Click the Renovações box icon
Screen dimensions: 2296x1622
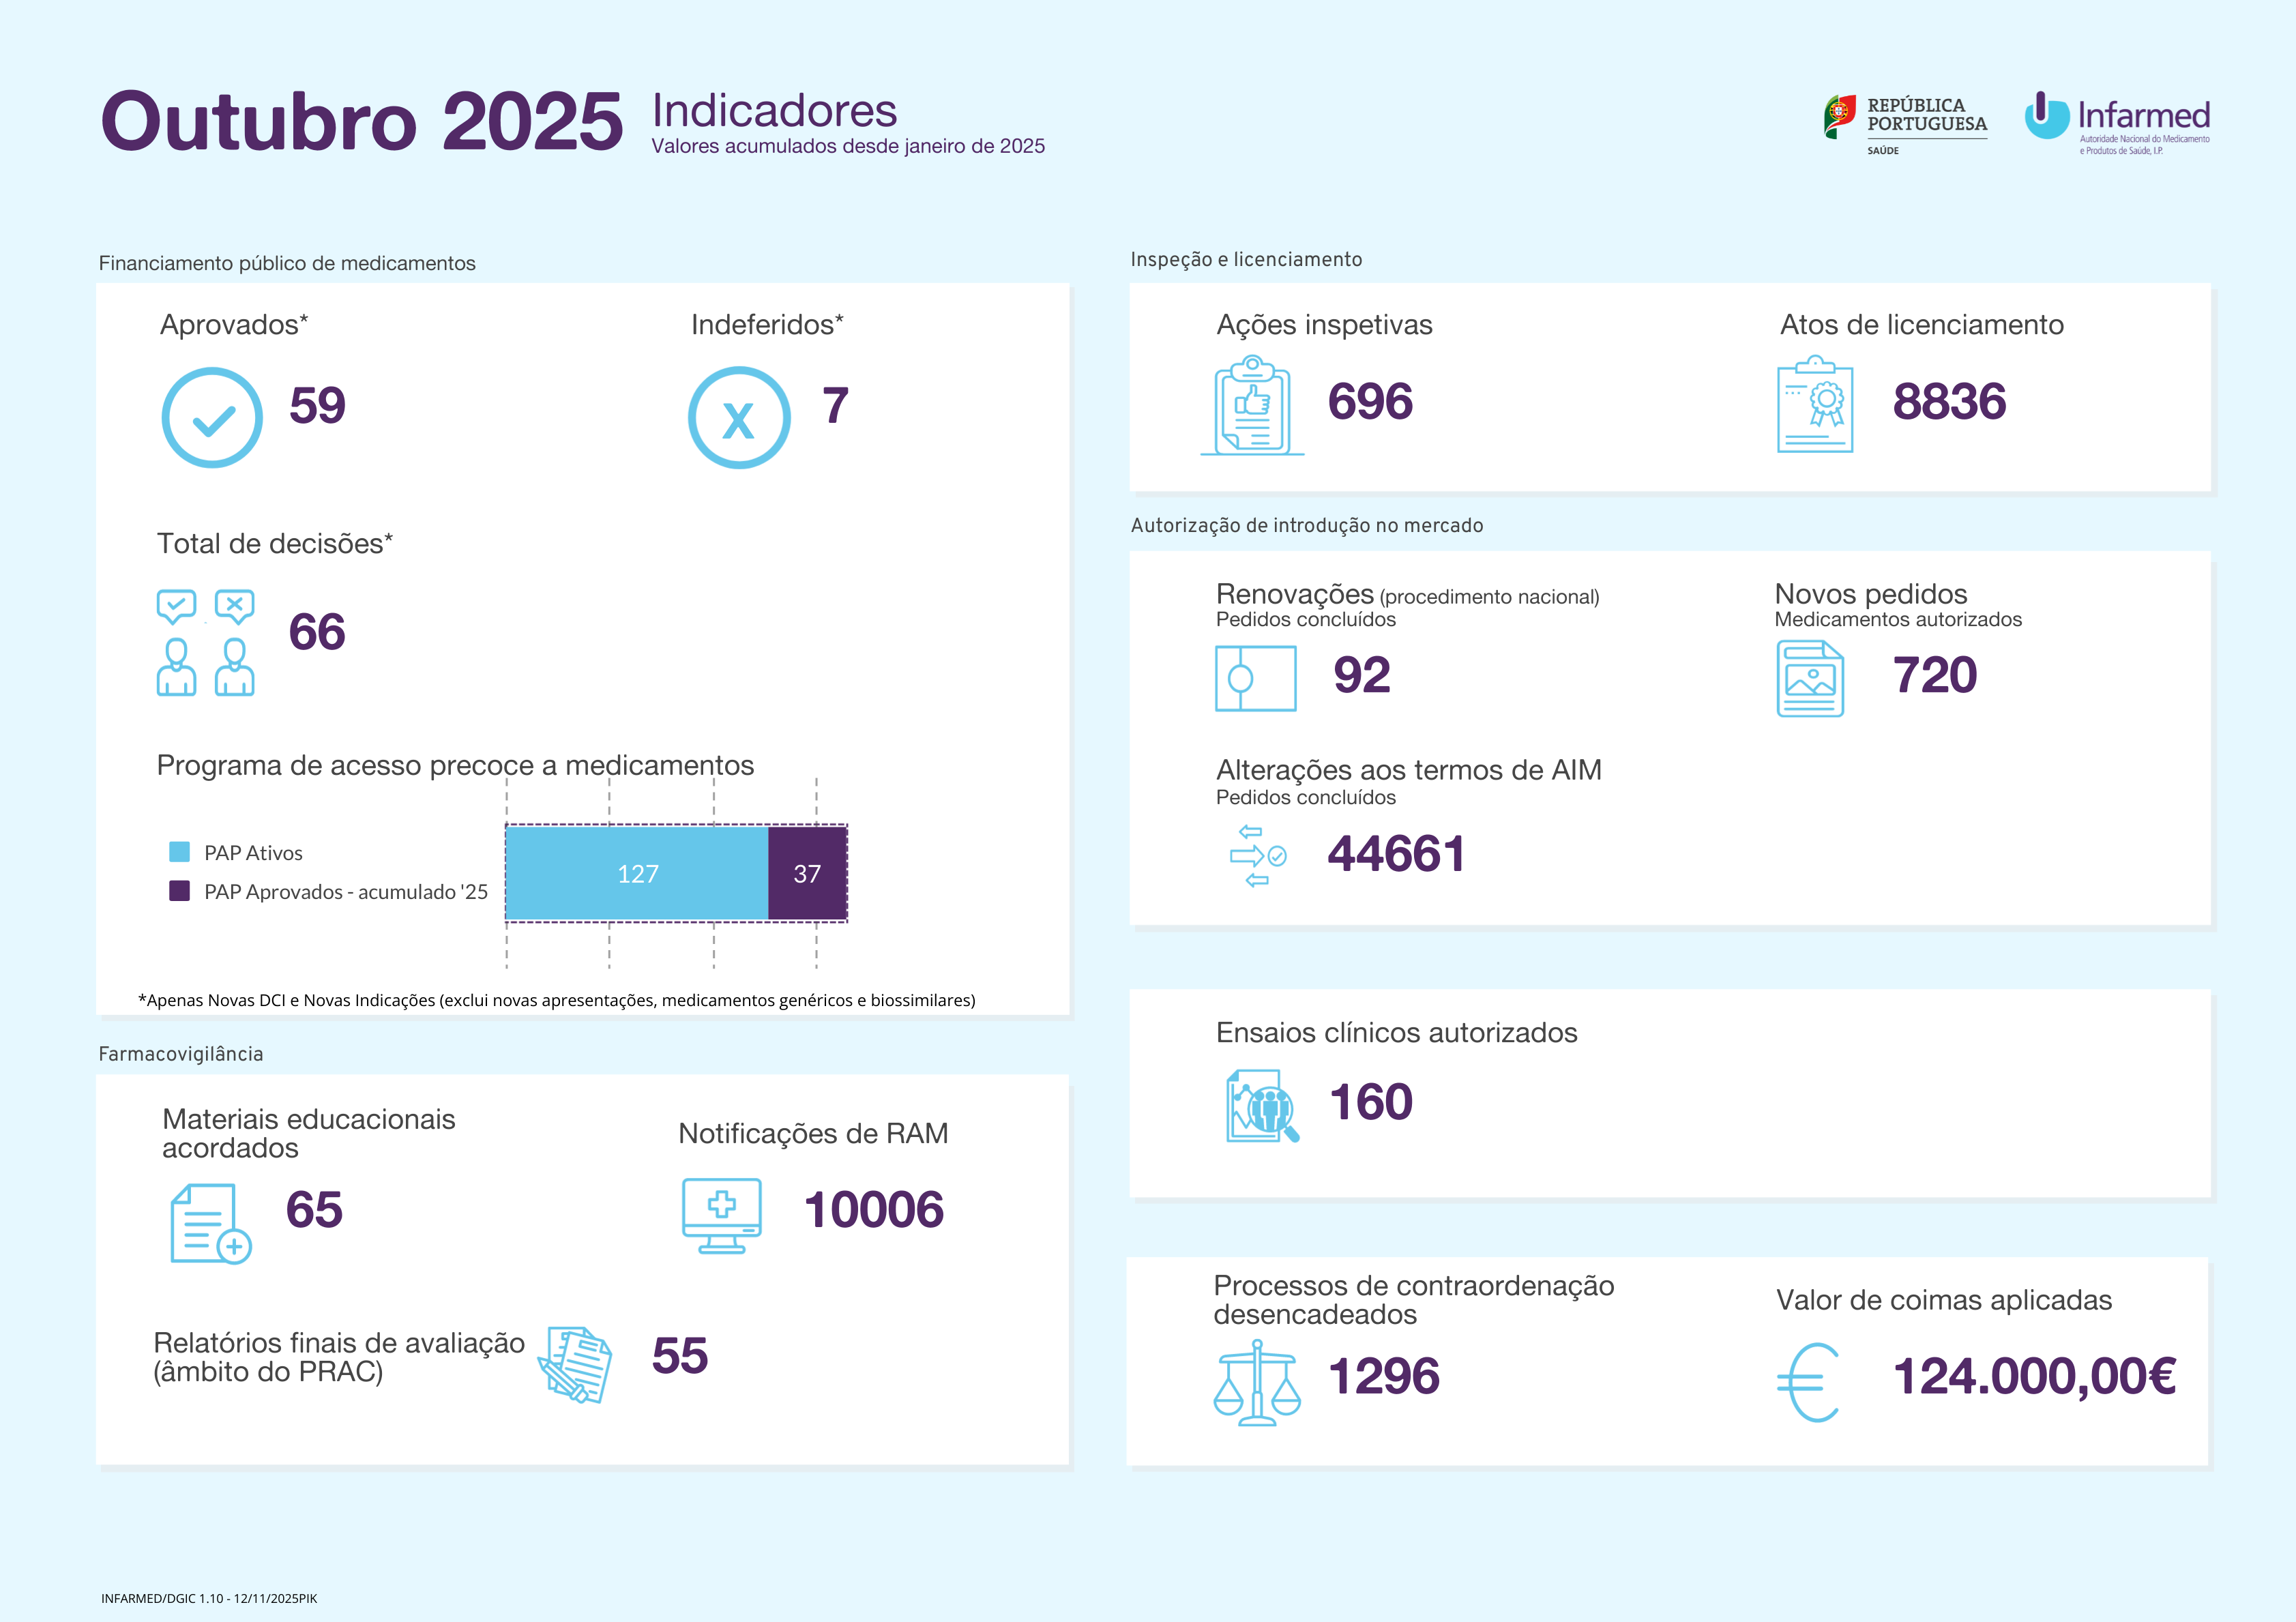1255,679
